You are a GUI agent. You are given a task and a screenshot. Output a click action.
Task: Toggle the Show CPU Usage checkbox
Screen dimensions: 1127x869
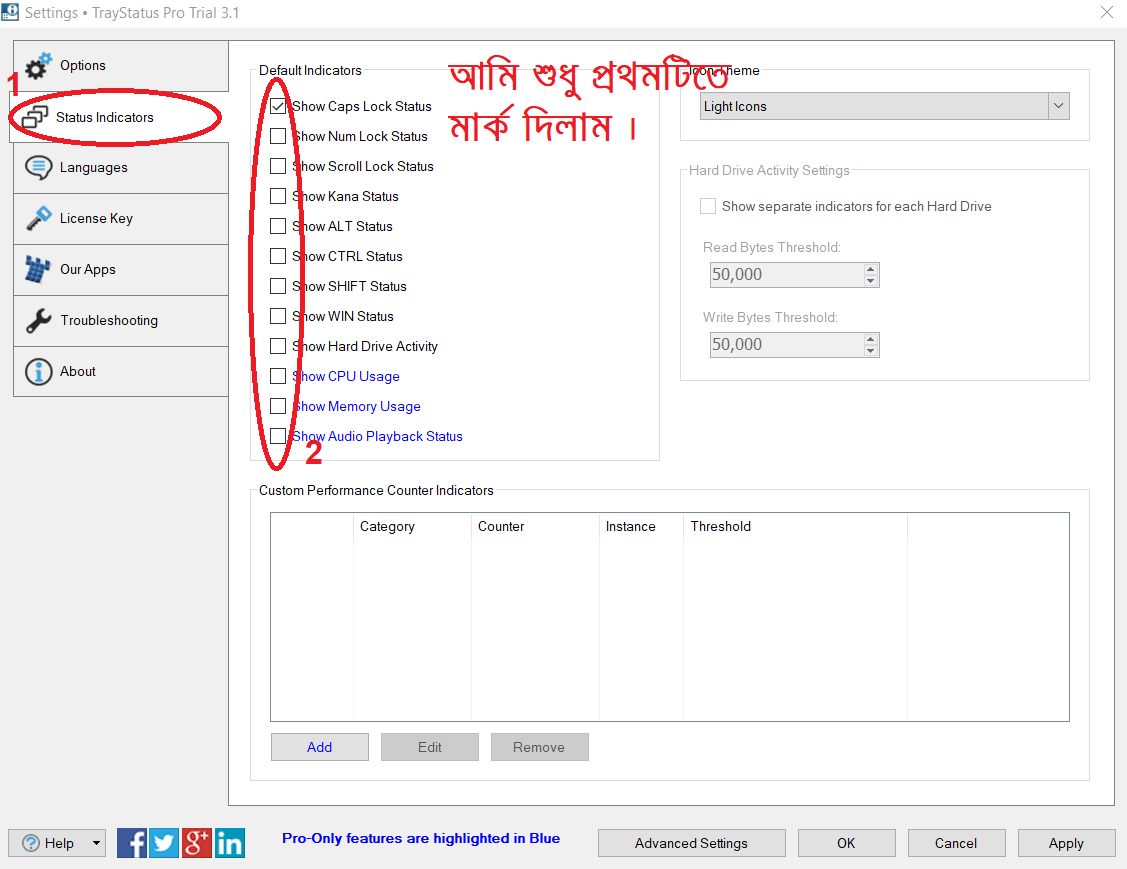pos(277,376)
